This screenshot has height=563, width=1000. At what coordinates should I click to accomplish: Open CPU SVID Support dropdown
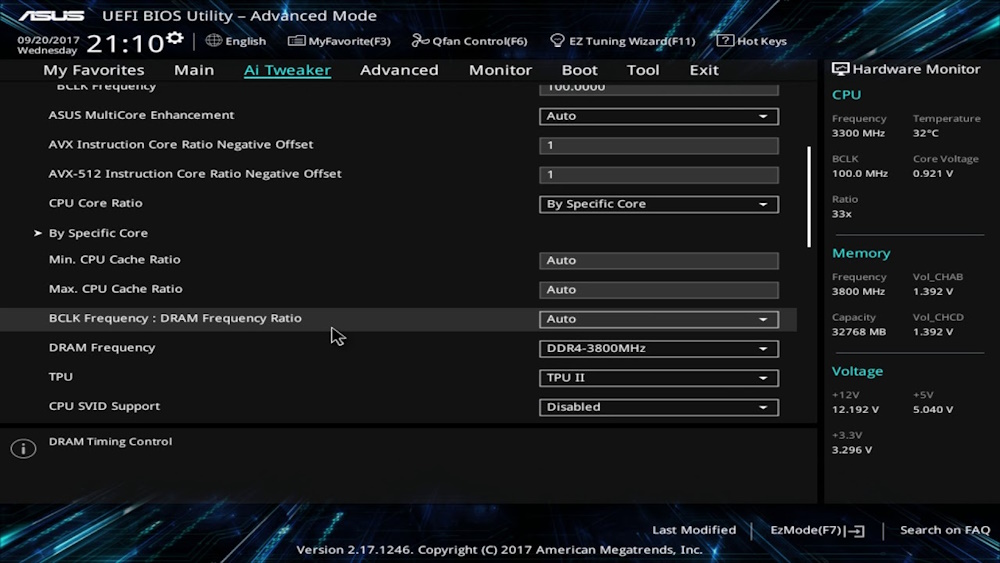pos(659,407)
